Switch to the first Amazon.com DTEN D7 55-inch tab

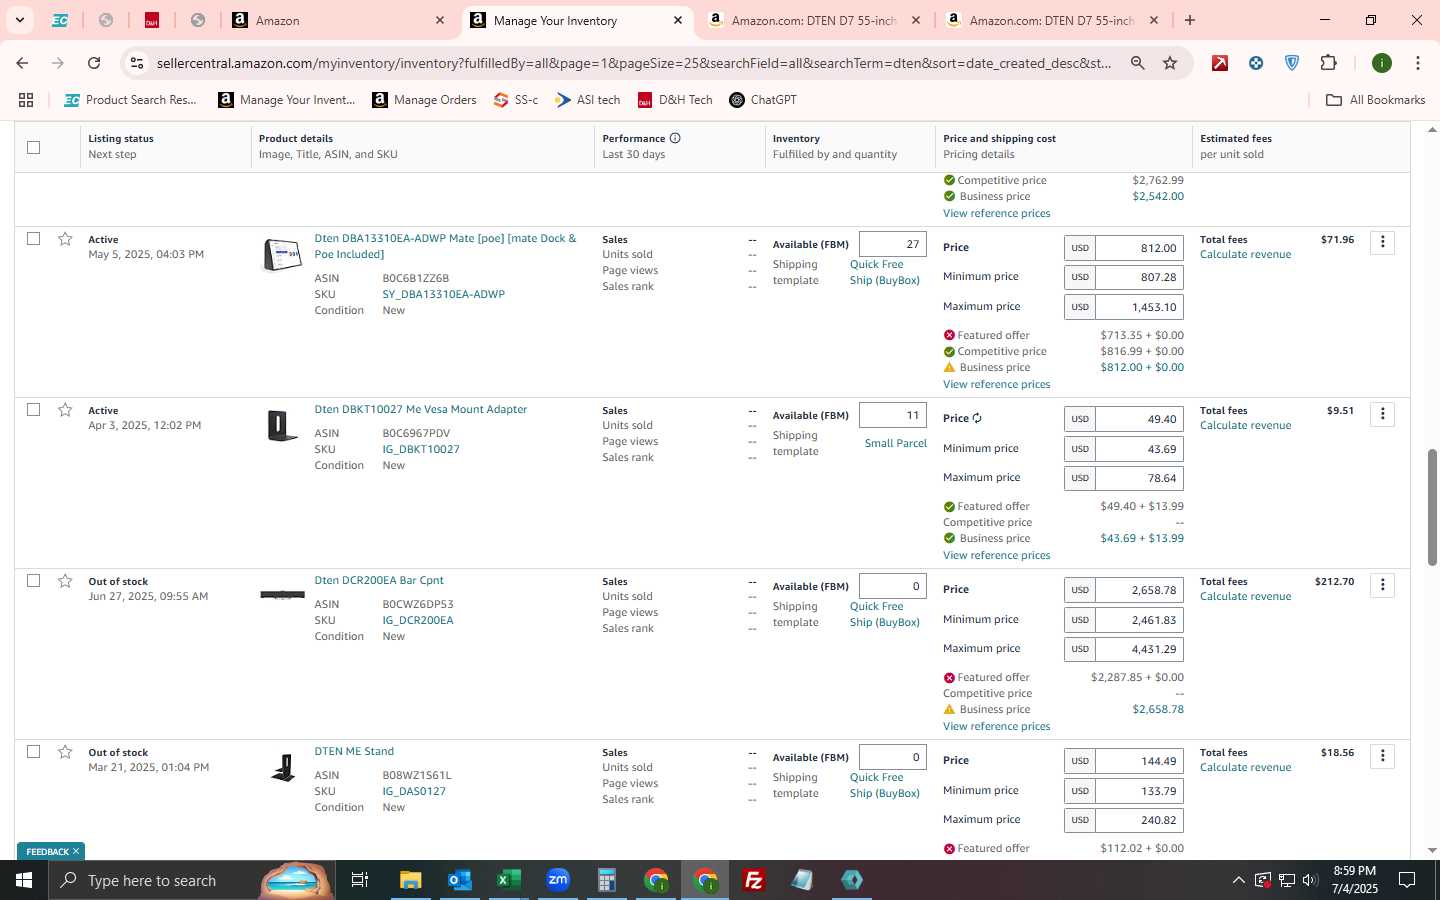[814, 20]
